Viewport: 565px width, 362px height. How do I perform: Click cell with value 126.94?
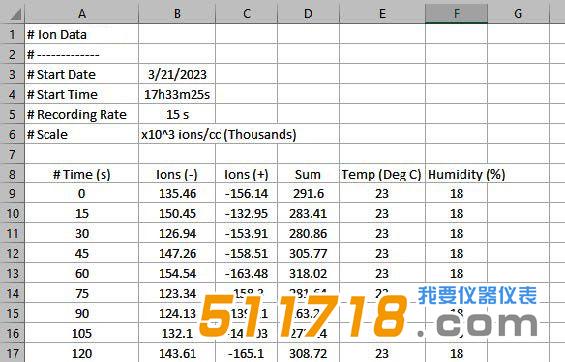tap(177, 233)
